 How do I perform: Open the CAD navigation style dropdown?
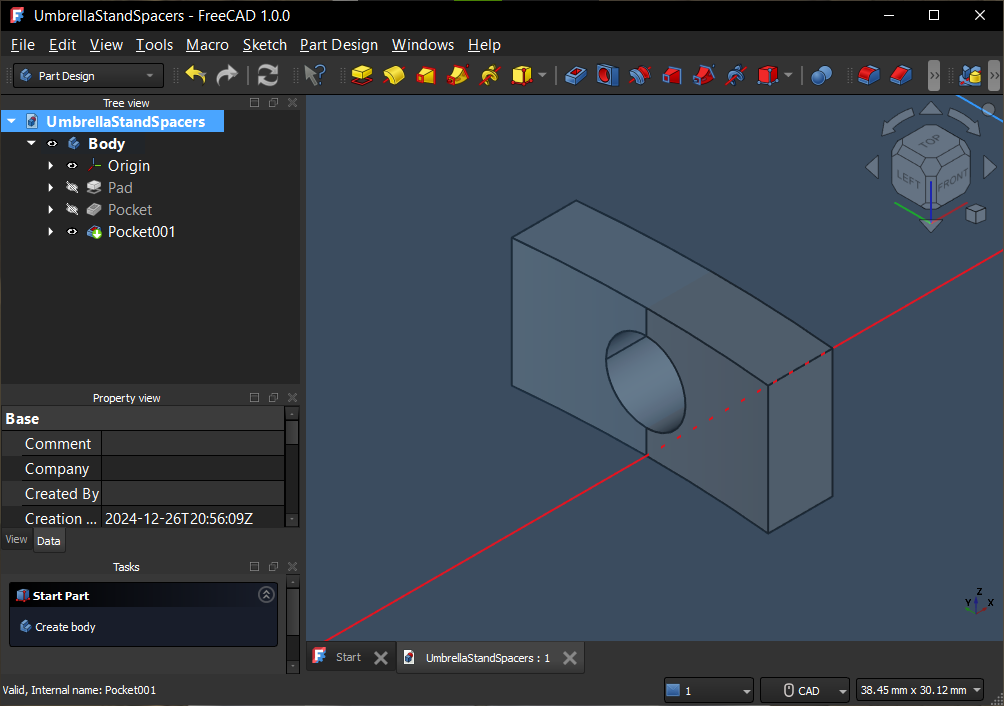coord(805,690)
